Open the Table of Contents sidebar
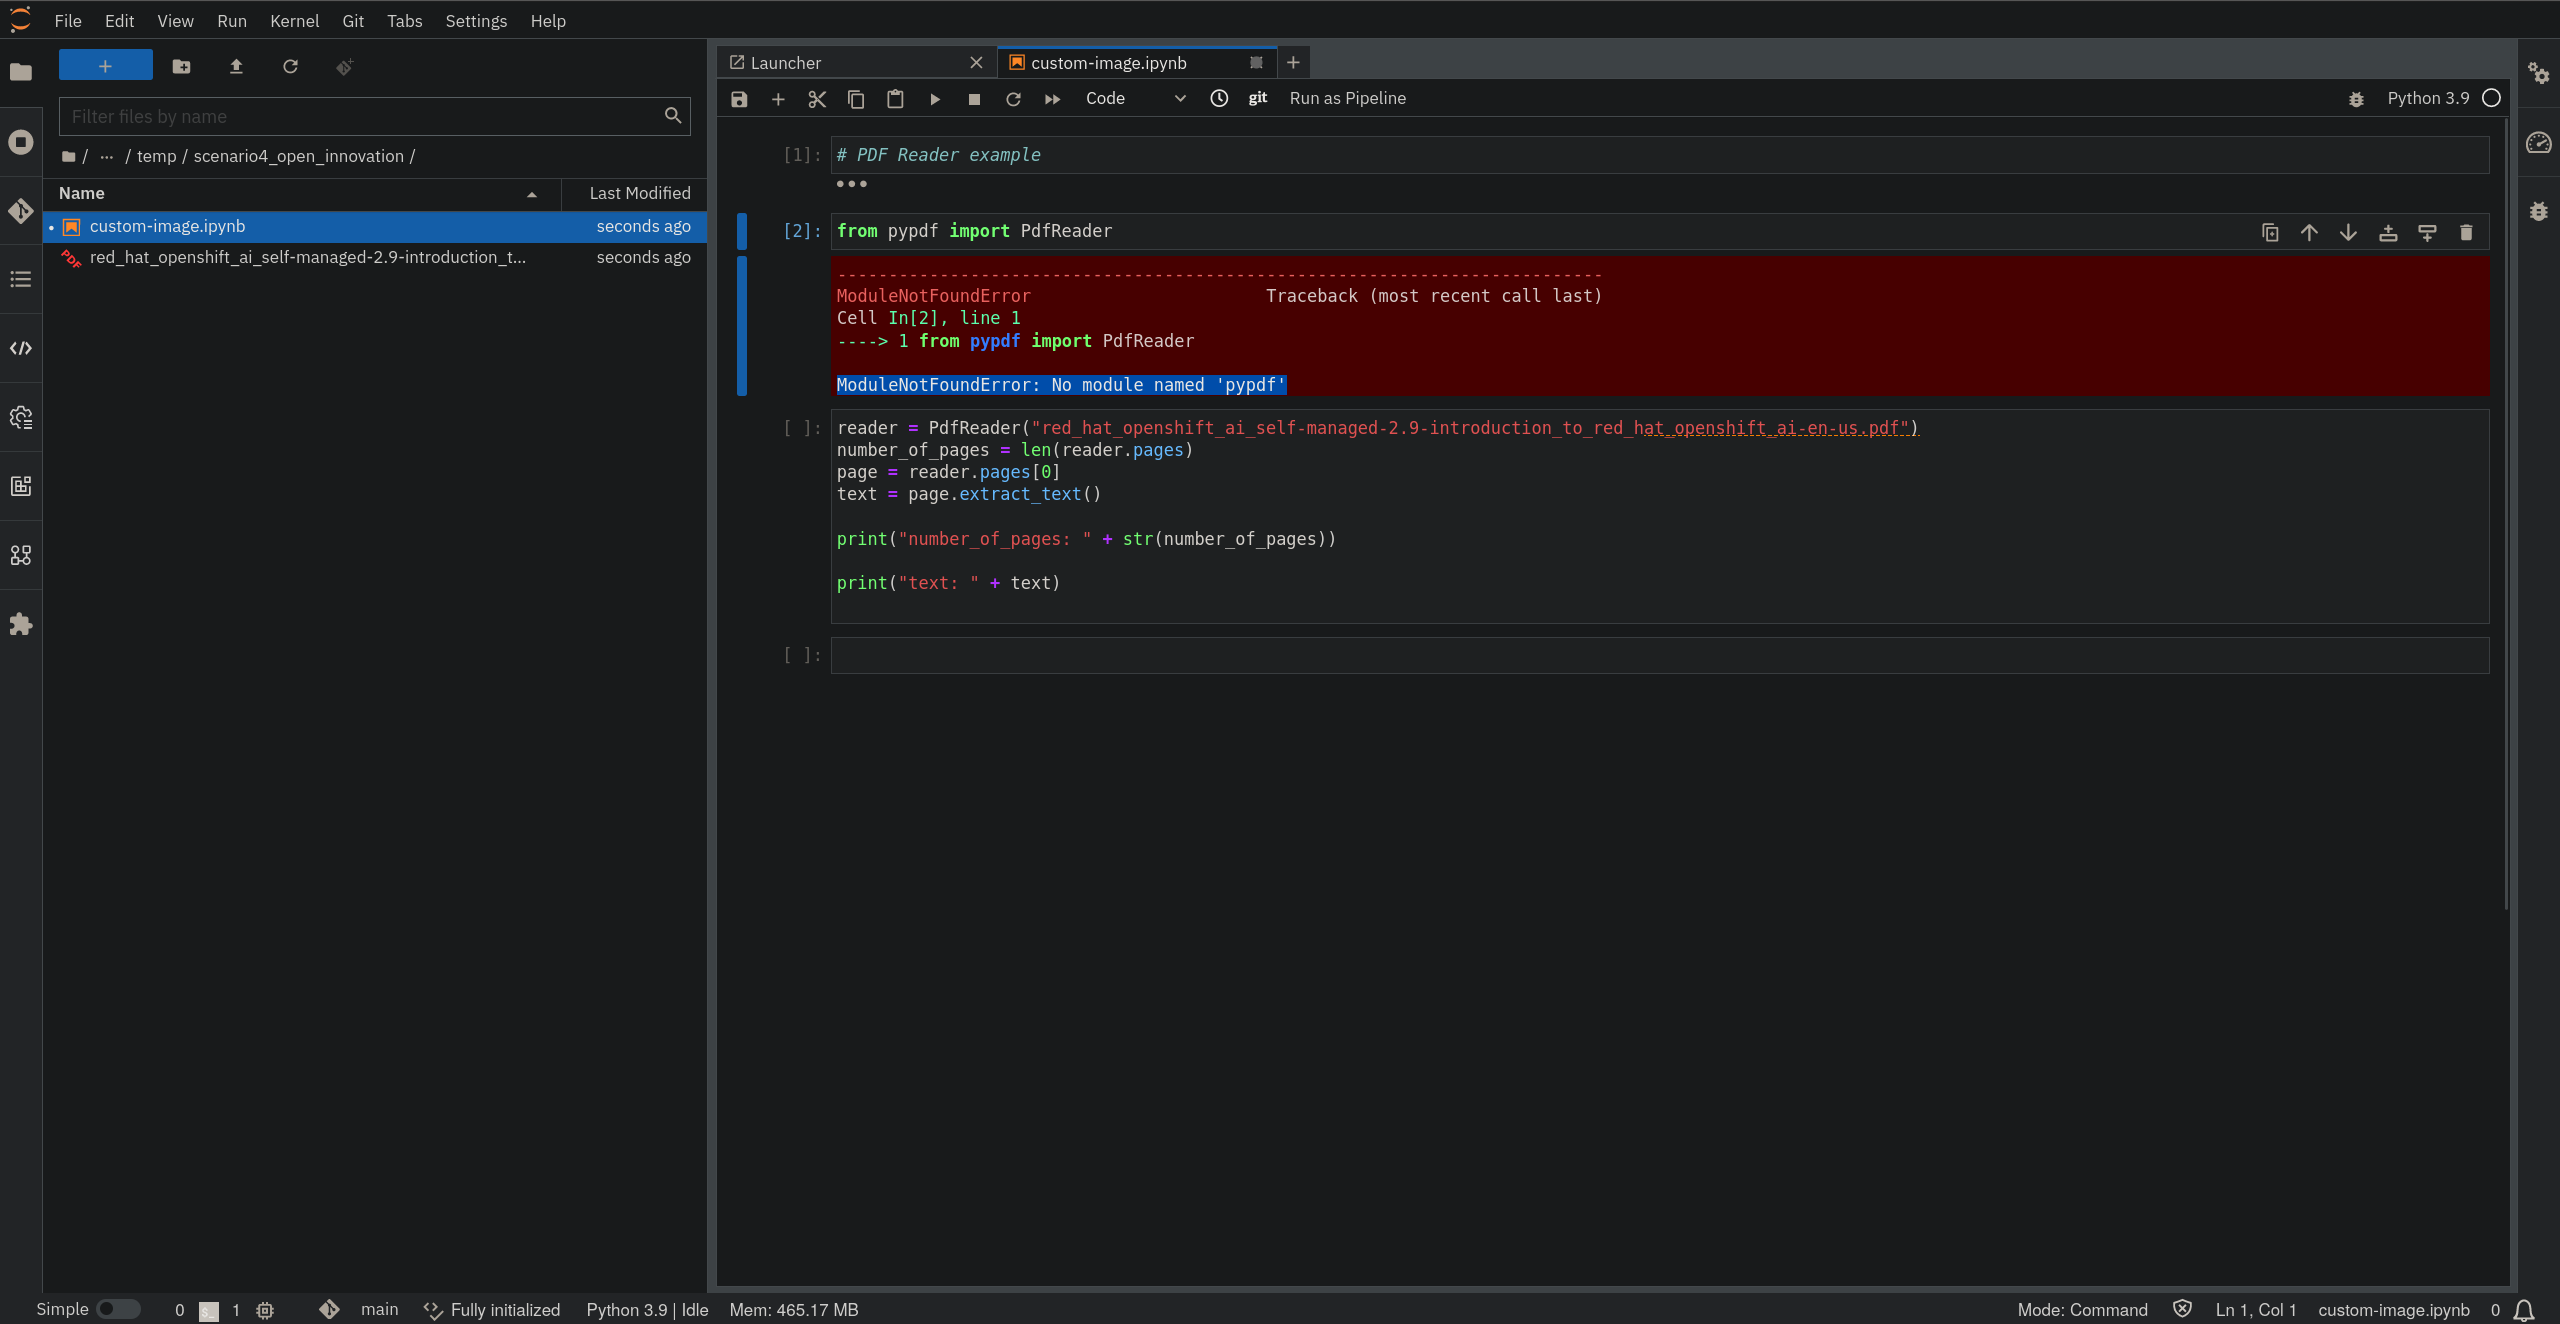Image resolution: width=2560 pixels, height=1324 pixels. (x=21, y=279)
